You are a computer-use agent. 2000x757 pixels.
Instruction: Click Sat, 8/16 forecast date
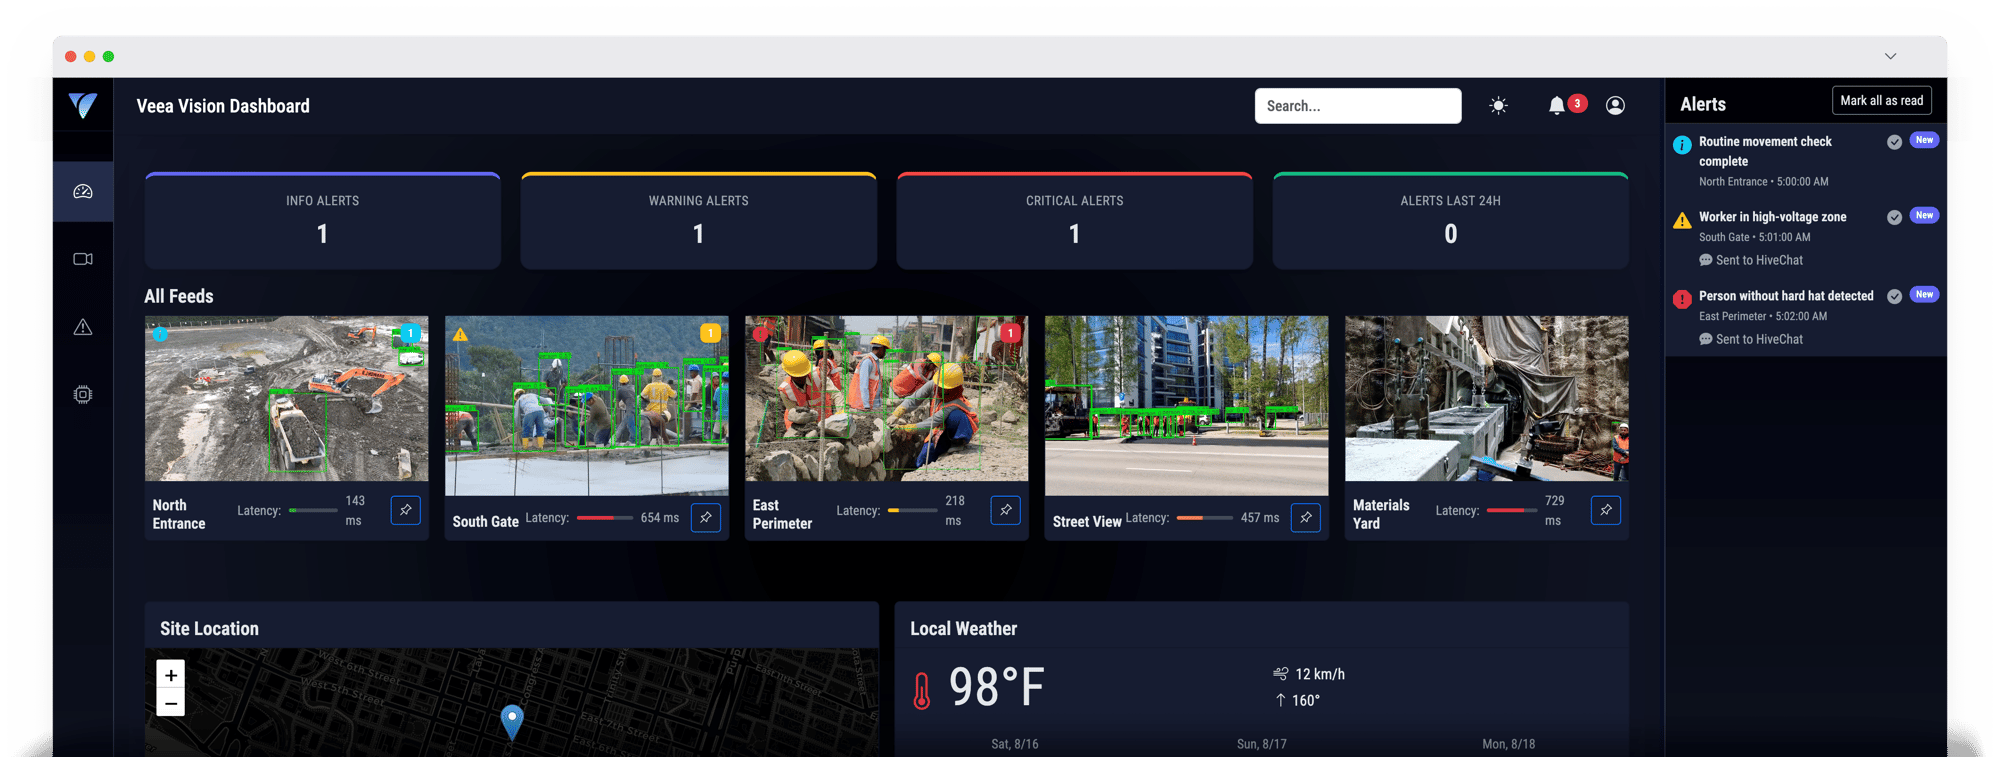(1015, 744)
